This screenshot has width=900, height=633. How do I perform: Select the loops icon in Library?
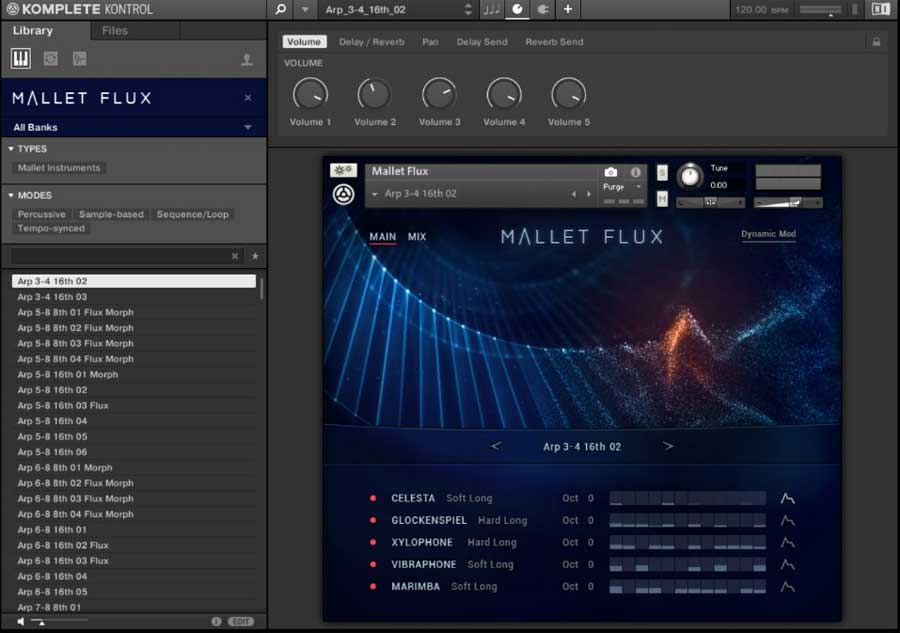[51, 59]
